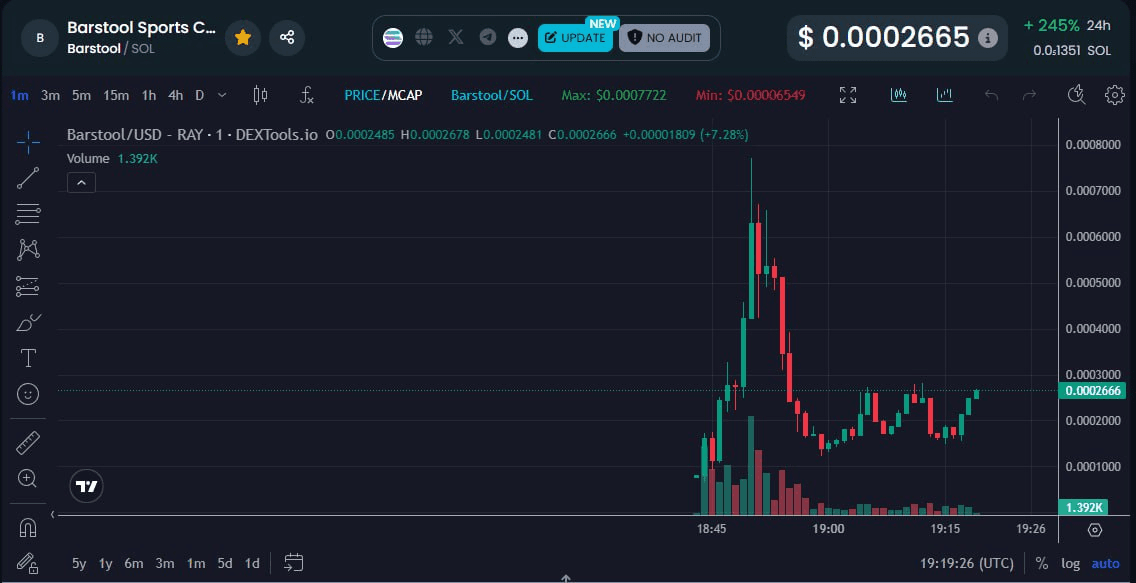
Task: Open the X (Twitter) social link
Action: (456, 37)
